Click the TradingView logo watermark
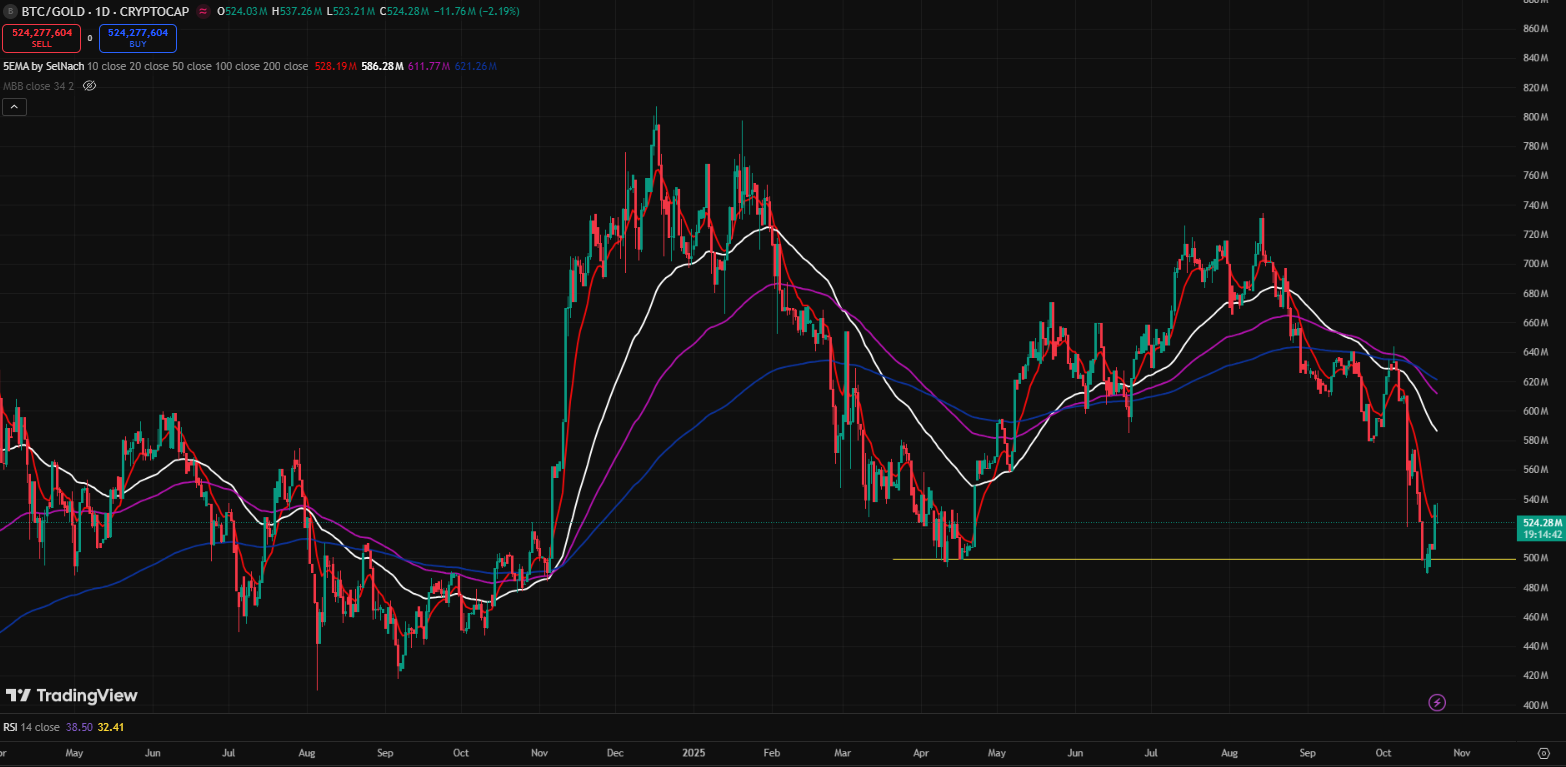The height and width of the screenshot is (767, 1566). (x=72, y=695)
